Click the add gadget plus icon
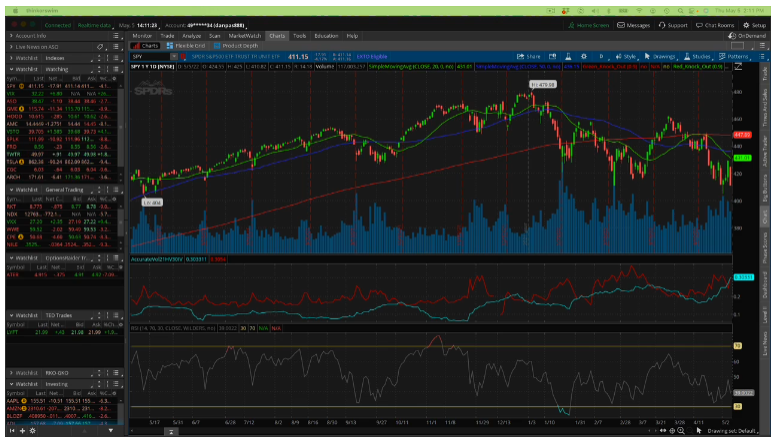Viewport: 780px width, 442px height. 22,431
